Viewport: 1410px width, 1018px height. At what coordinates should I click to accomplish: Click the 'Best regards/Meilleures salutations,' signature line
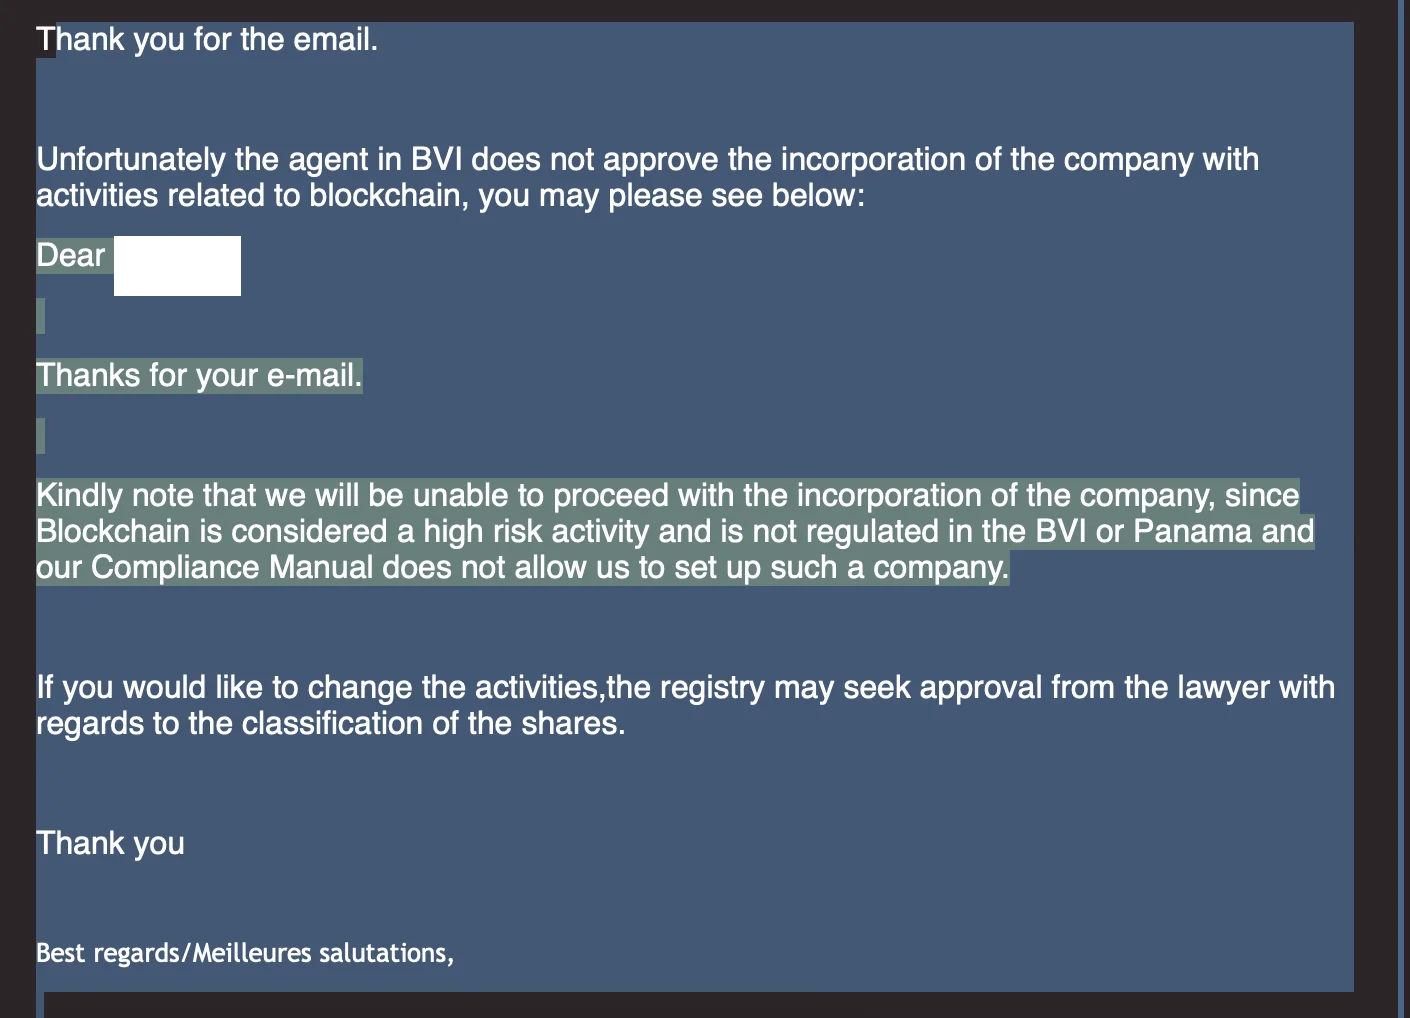[x=245, y=953]
